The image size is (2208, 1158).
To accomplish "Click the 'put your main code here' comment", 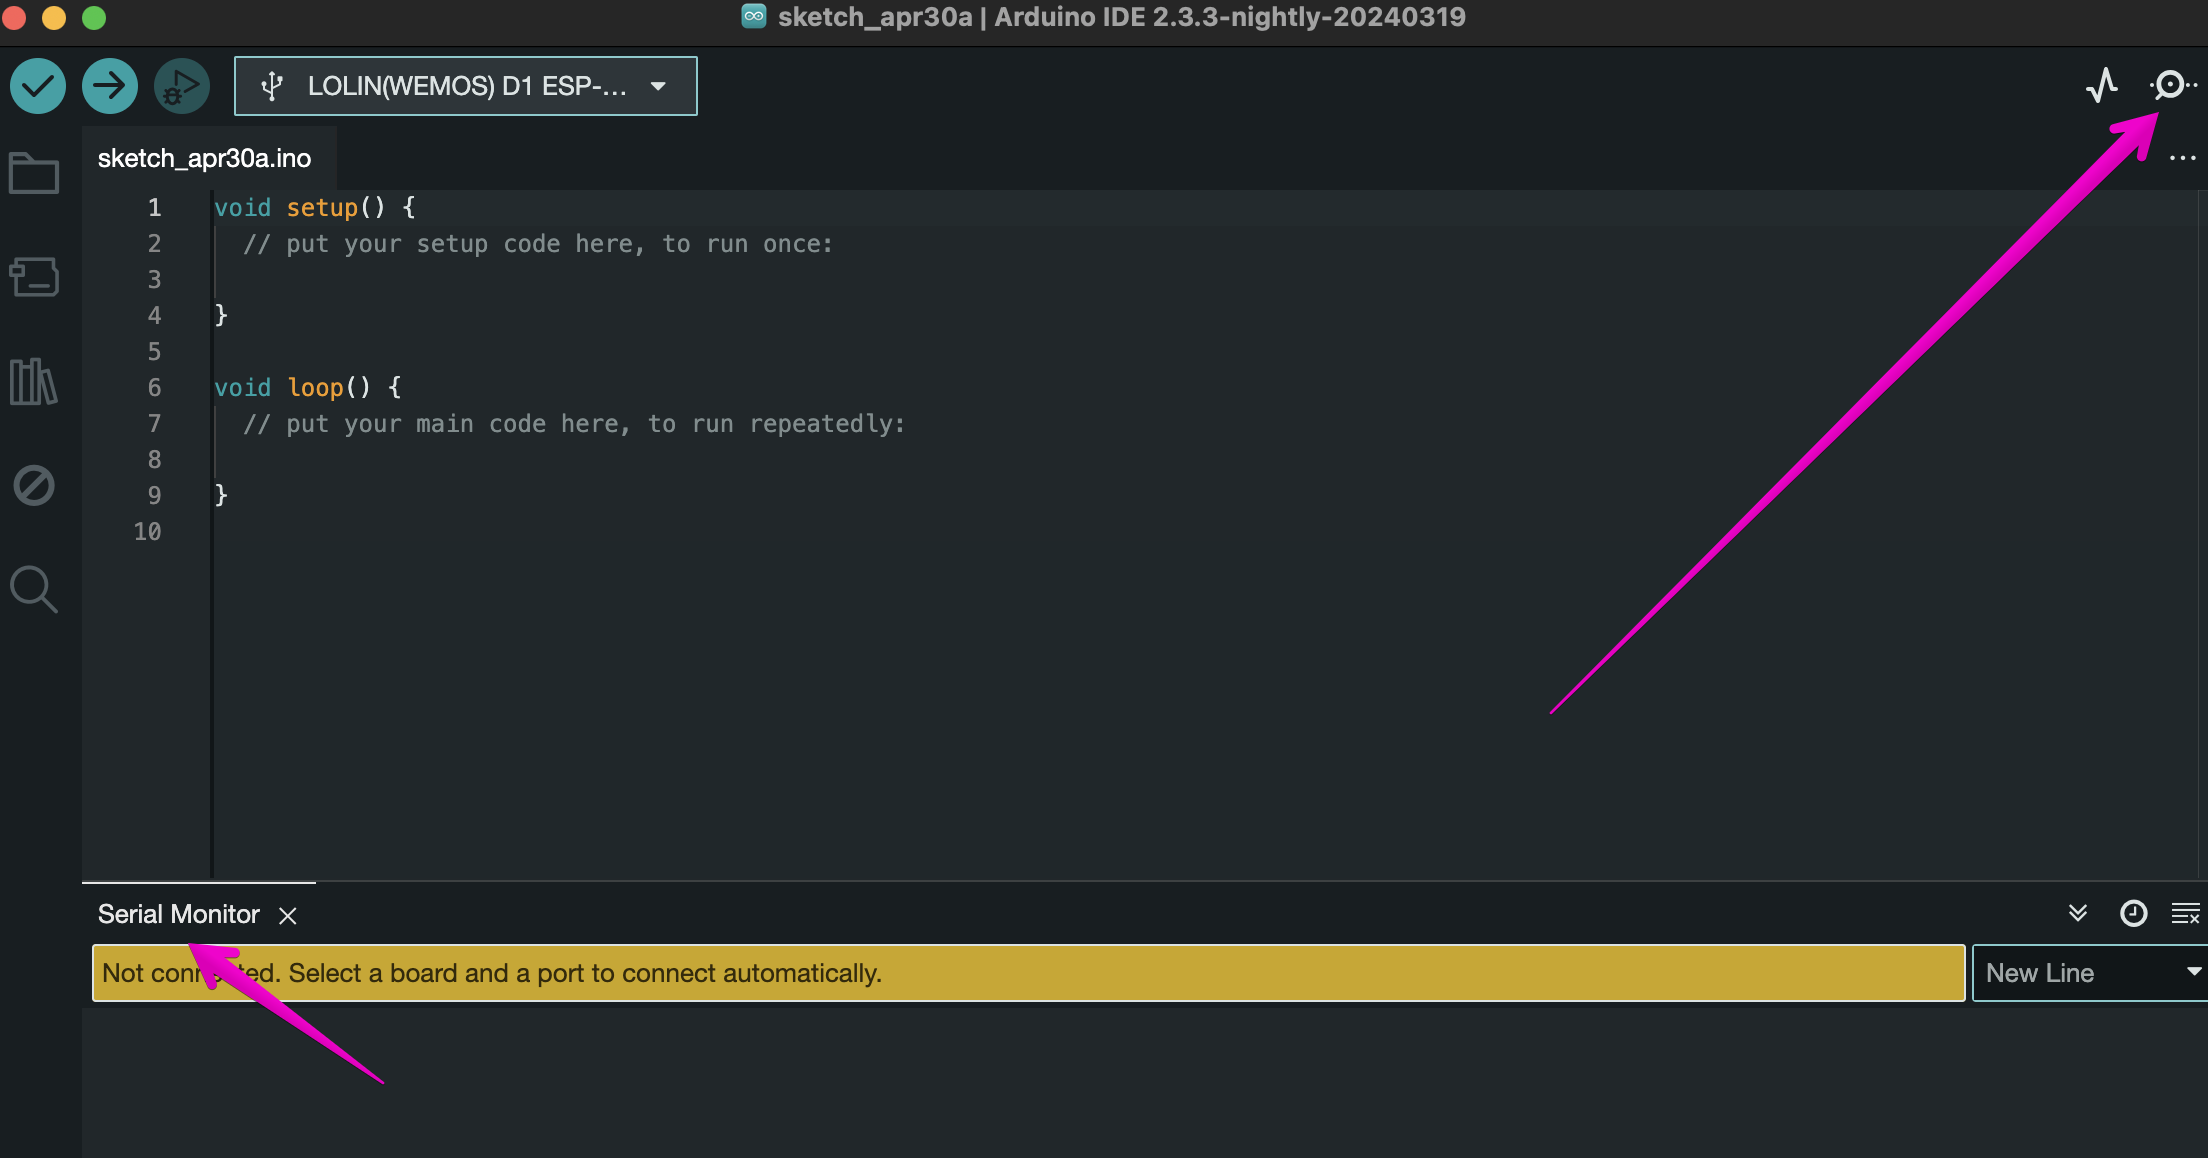I will click(574, 423).
